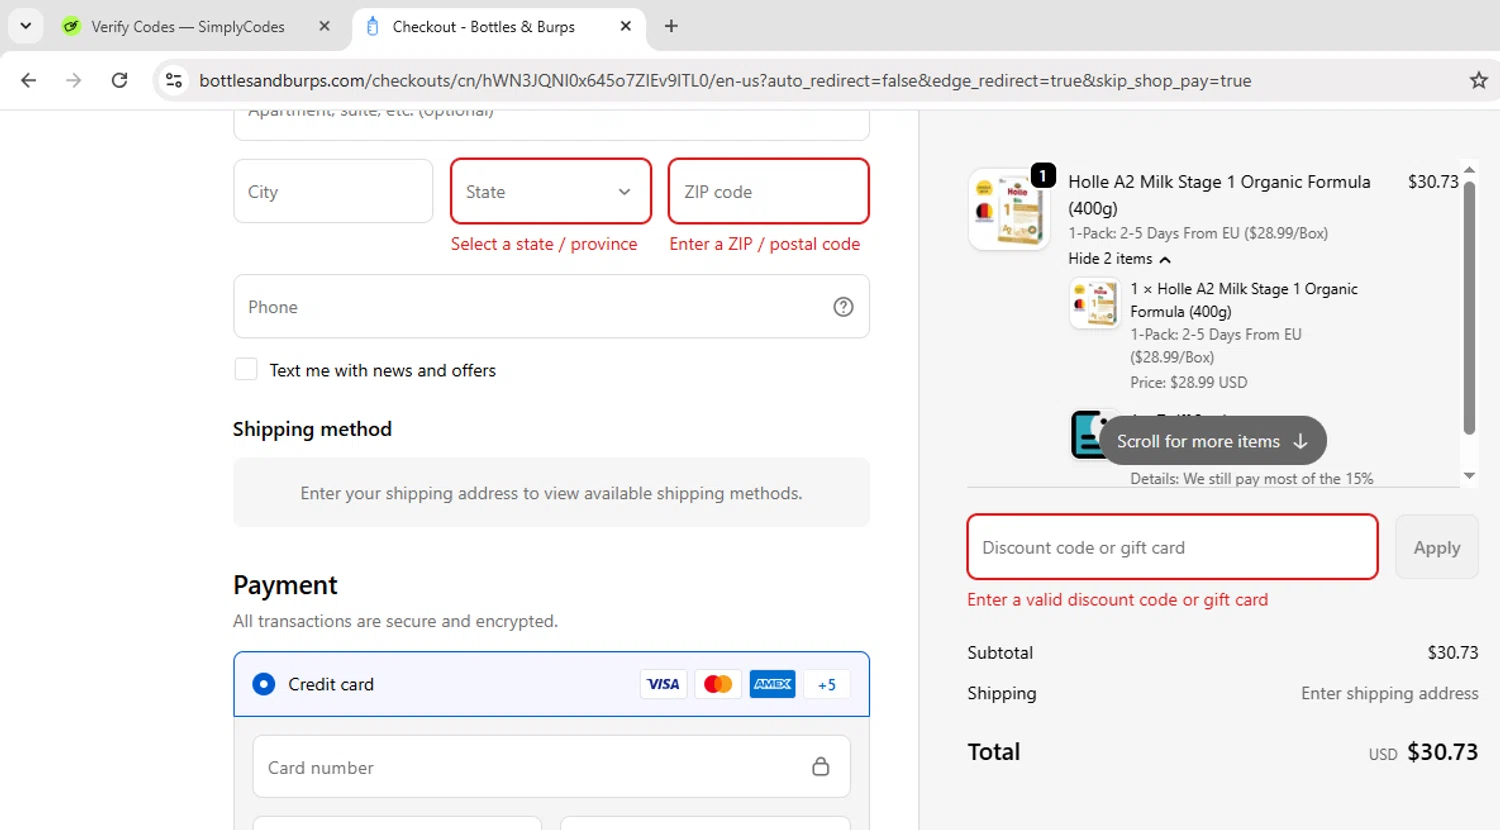The height and width of the screenshot is (830, 1500).
Task: Click the phone field help question icon
Action: [843, 307]
